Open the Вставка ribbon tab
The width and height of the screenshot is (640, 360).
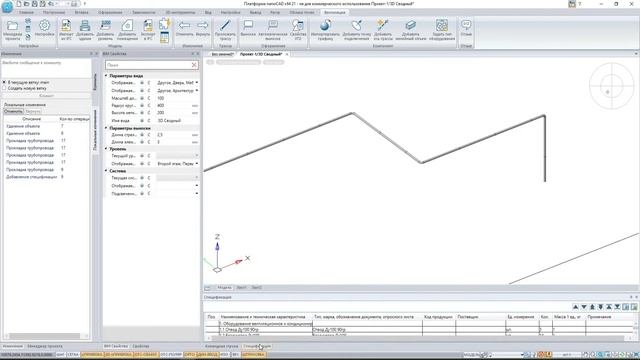[81, 13]
